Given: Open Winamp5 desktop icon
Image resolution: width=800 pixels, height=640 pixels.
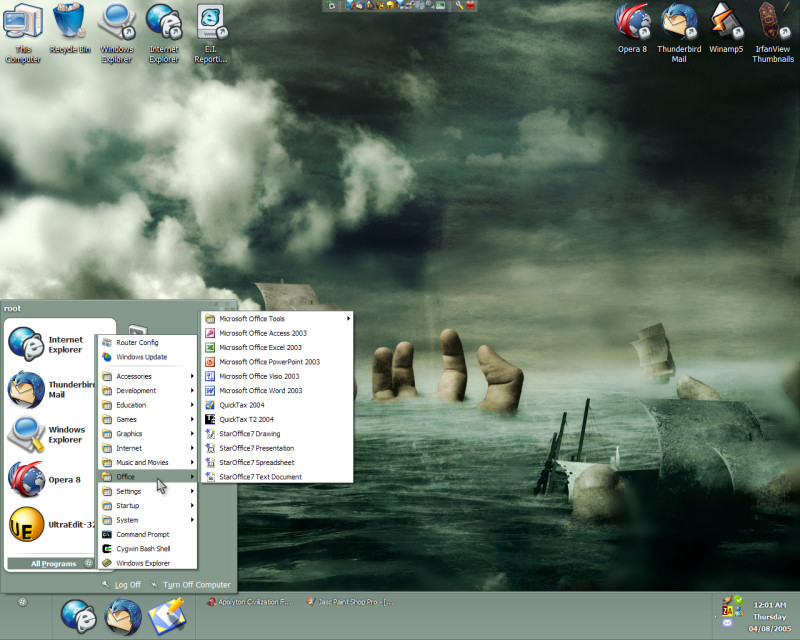Looking at the screenshot, I should [726, 22].
